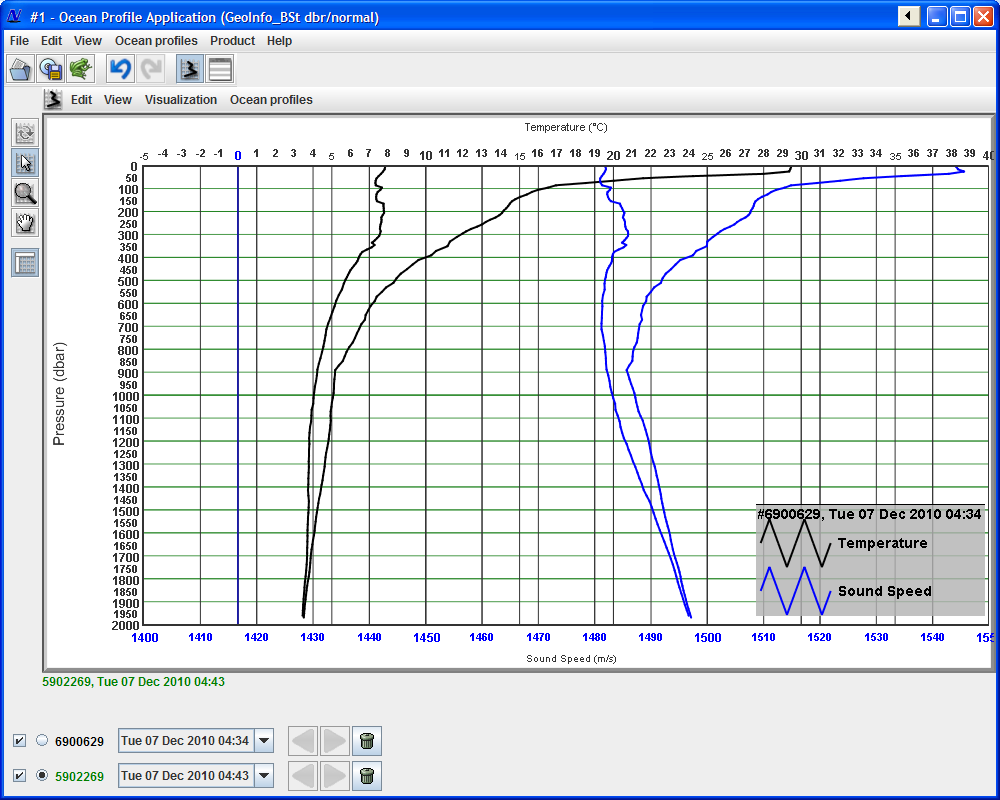Image resolution: width=1000 pixels, height=800 pixels.
Task: Click the left-arrow button in title bar
Action: tap(909, 17)
